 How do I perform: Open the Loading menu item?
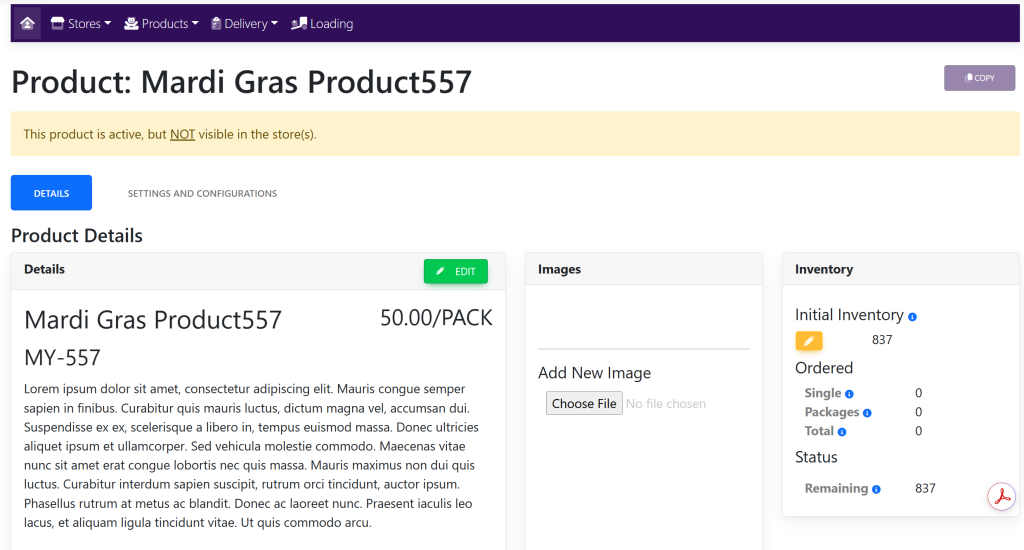[x=322, y=23]
